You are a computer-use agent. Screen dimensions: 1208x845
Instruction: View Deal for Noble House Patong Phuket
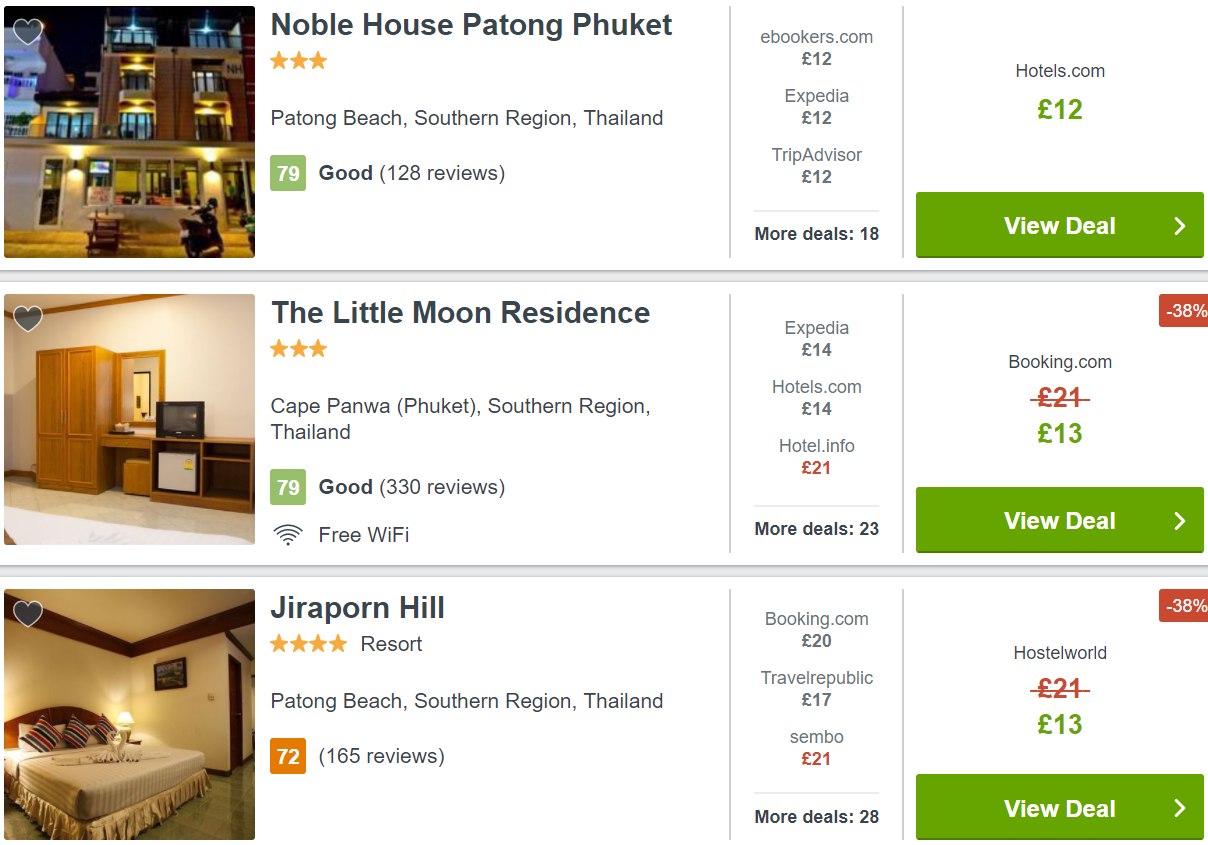[x=1060, y=225]
